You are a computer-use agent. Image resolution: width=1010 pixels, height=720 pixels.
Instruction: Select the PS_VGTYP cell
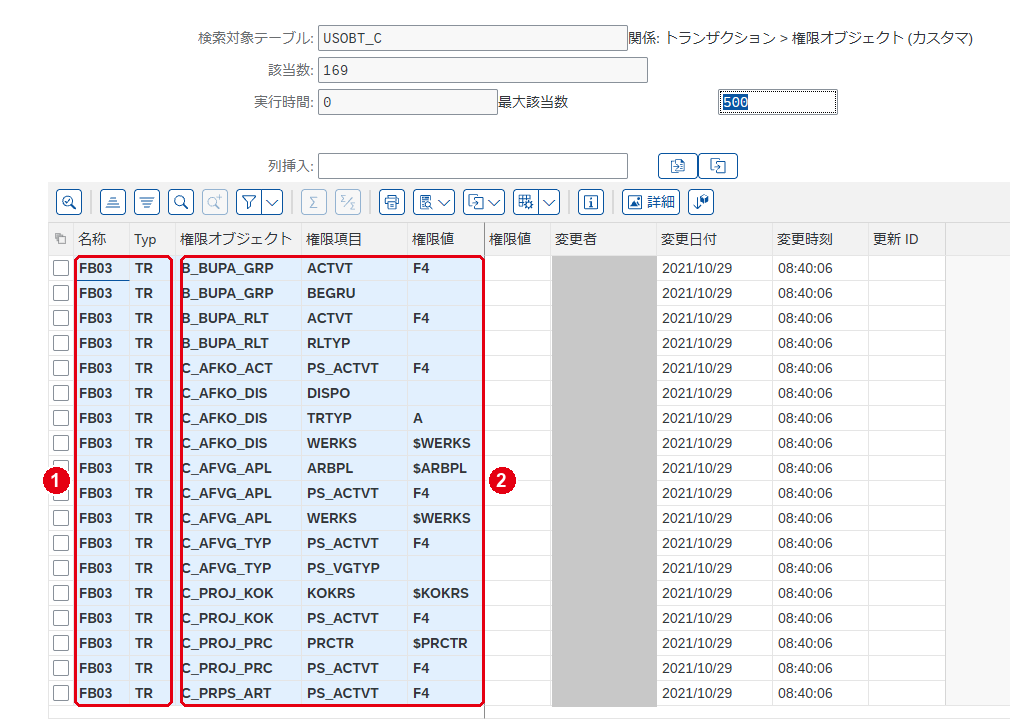354,568
